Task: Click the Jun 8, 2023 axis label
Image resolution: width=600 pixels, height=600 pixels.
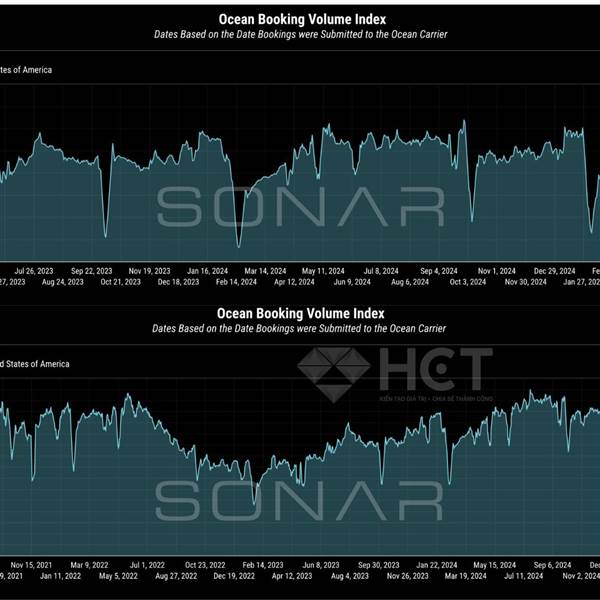Action: click(321, 565)
